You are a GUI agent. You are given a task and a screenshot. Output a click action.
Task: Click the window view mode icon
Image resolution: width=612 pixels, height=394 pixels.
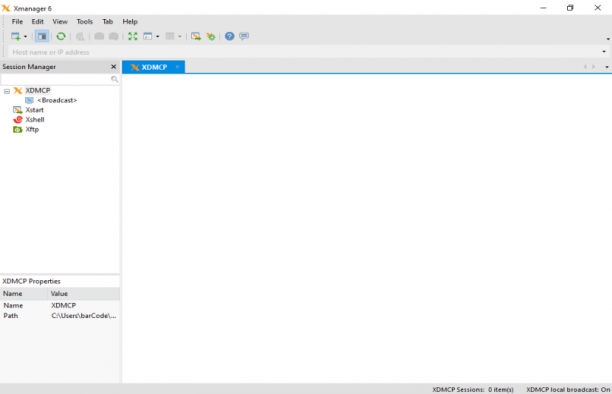[148, 36]
